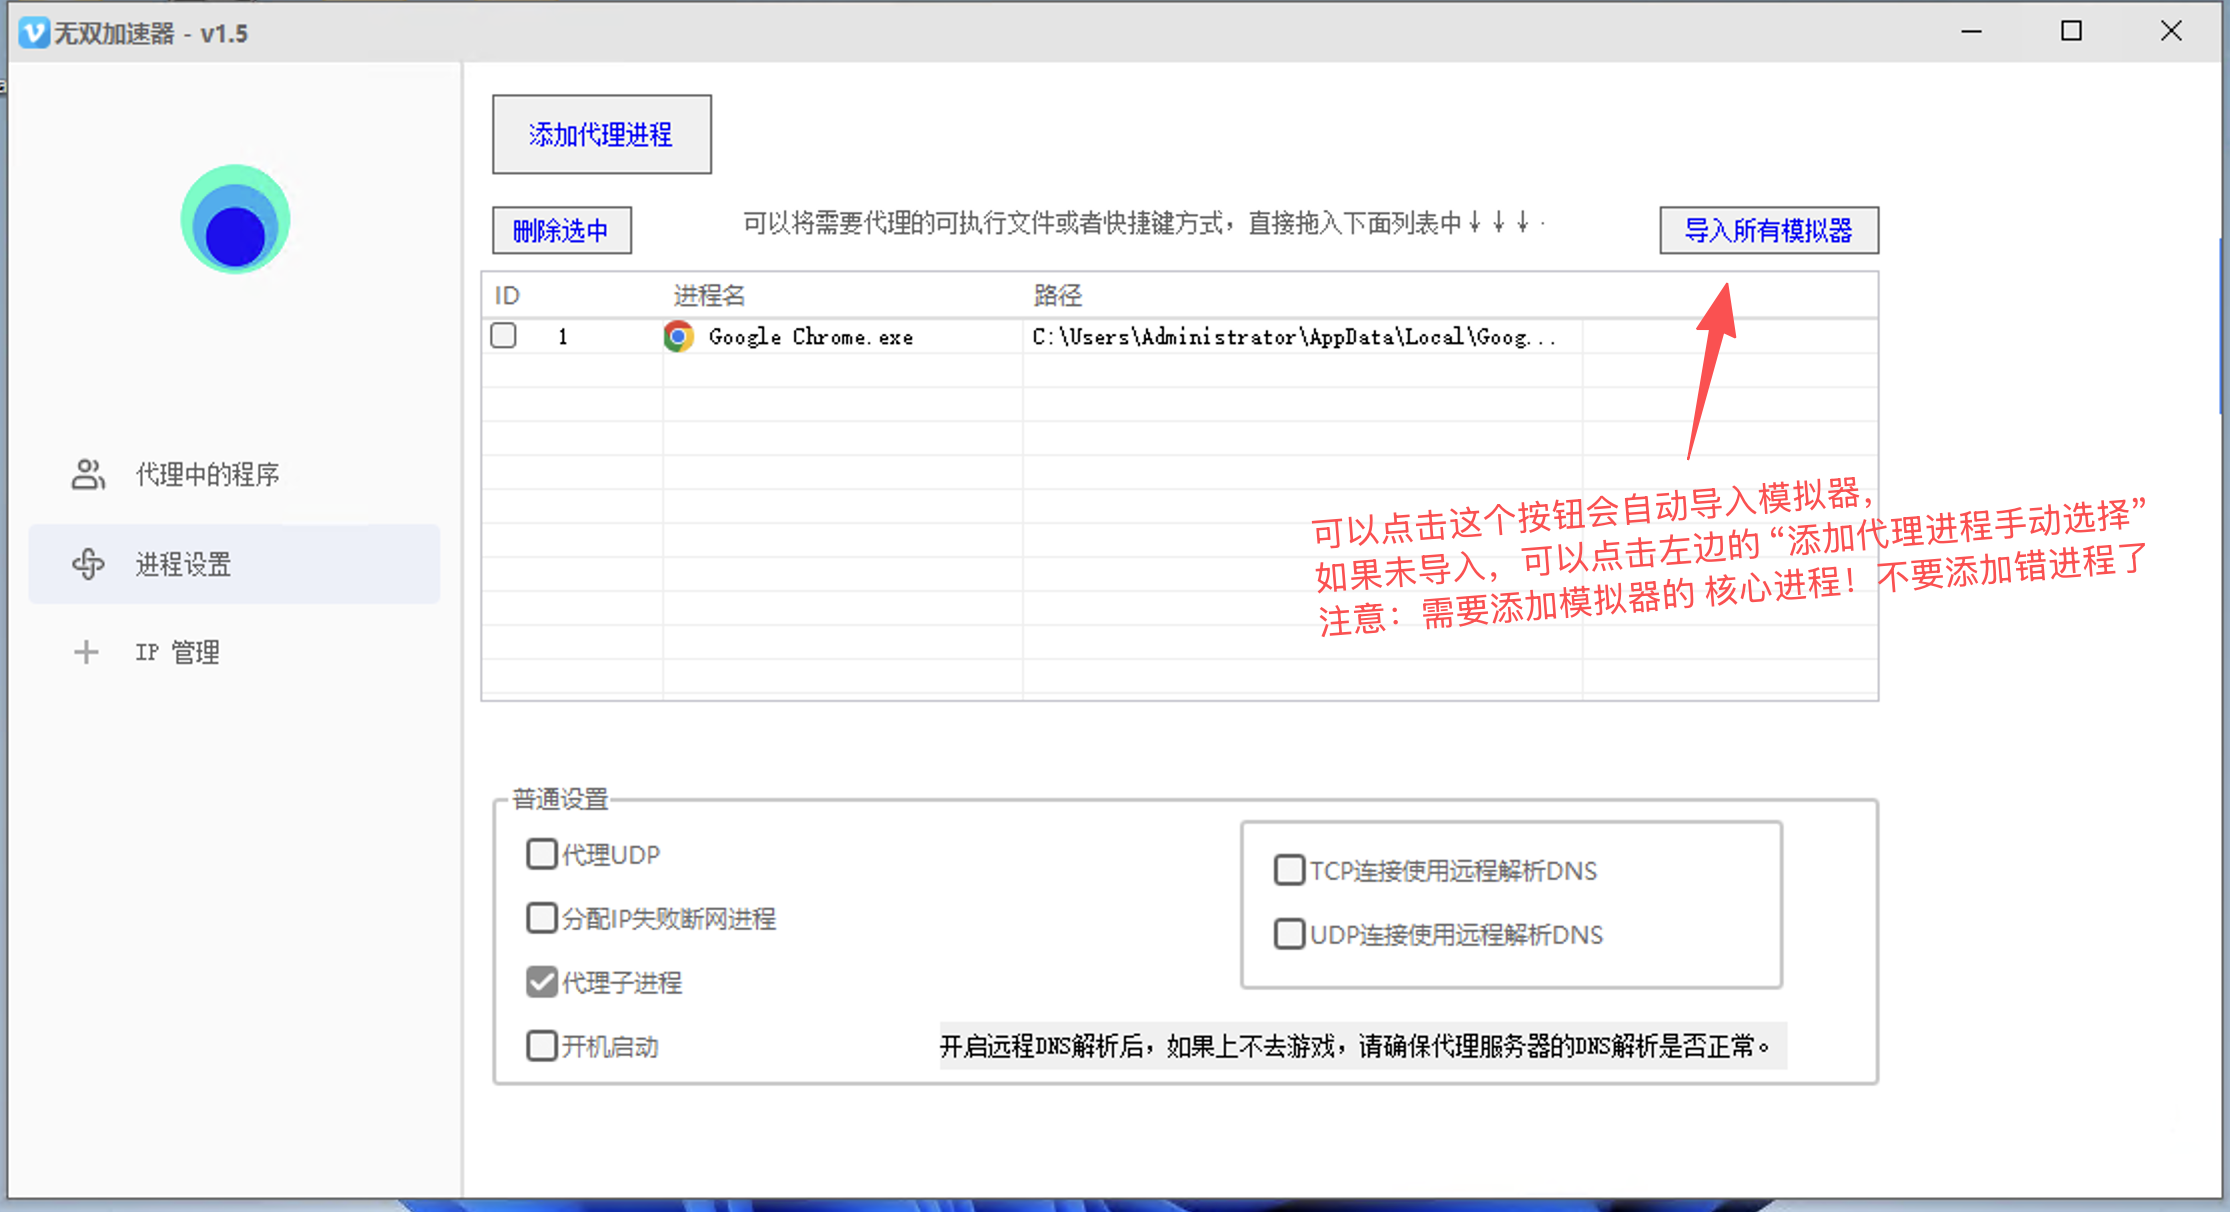Enable 开机启动 option

tap(541, 1046)
